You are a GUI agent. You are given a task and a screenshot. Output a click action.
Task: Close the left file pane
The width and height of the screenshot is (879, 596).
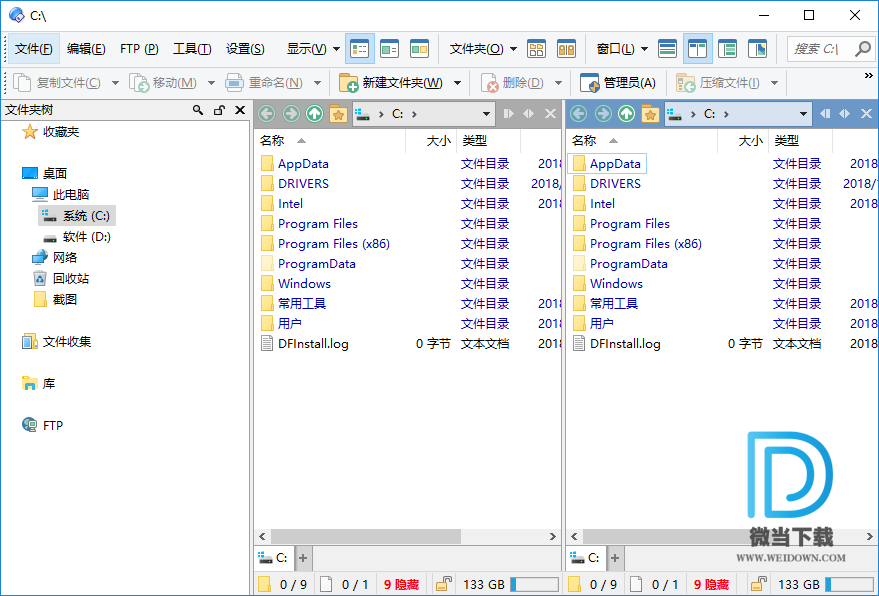click(550, 114)
